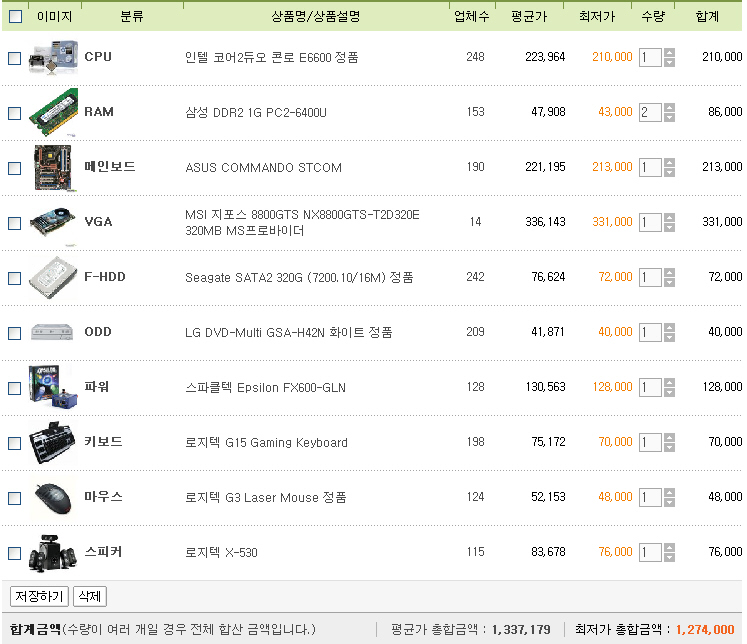Increase the CPU quantity with the up arrow
747x644 pixels.
(x=669, y=53)
